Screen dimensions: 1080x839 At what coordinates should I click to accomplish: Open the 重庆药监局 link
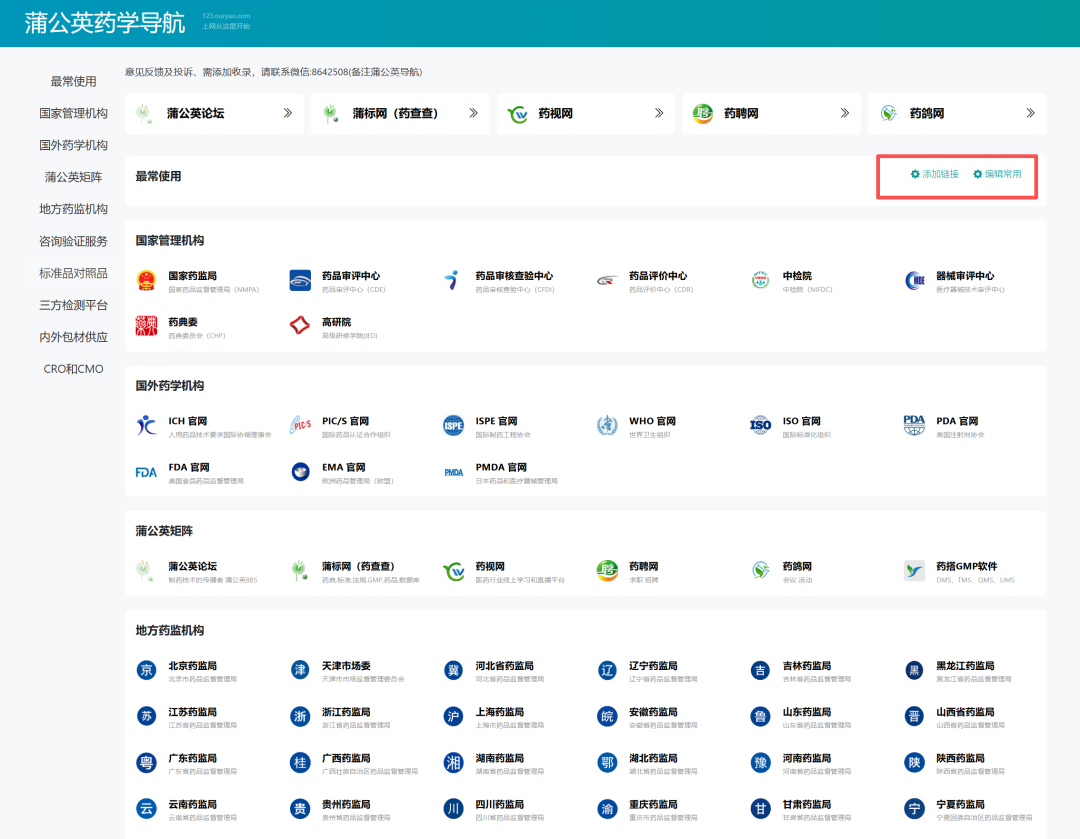653,804
